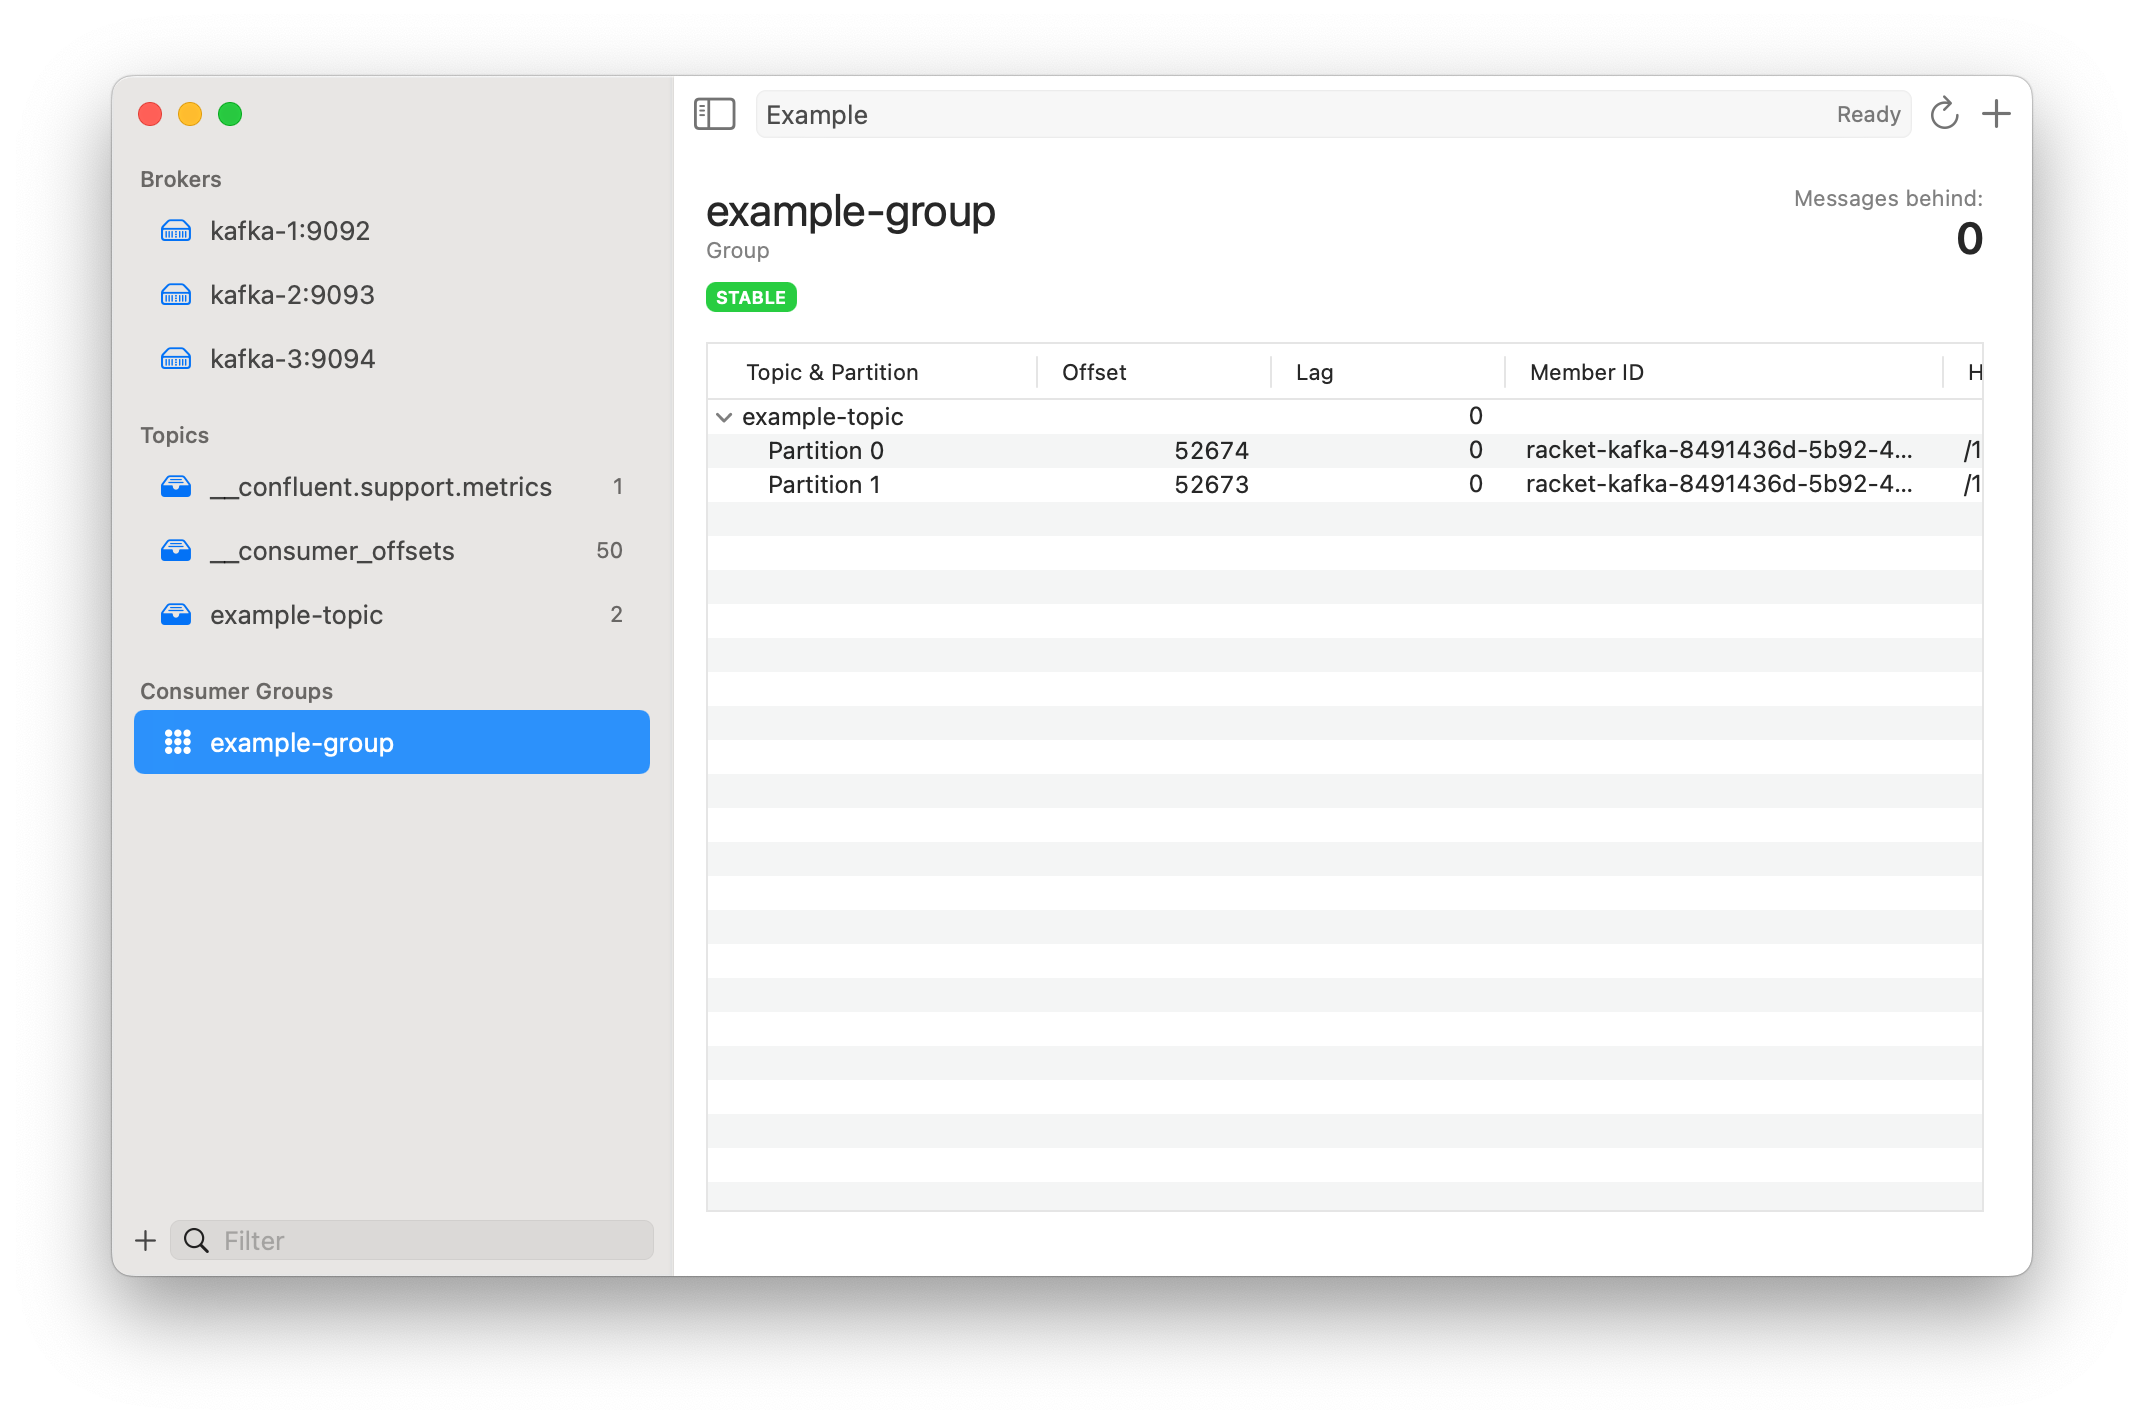Viewport: 2144px width, 1424px height.
Task: Click the Ready status text
Action: [1868, 114]
